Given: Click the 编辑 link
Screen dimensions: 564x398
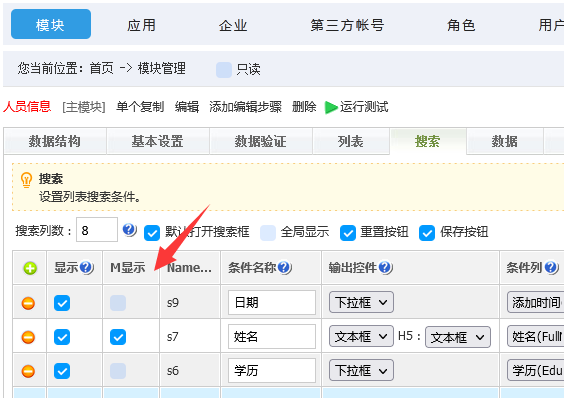Looking at the screenshot, I should click(187, 107).
